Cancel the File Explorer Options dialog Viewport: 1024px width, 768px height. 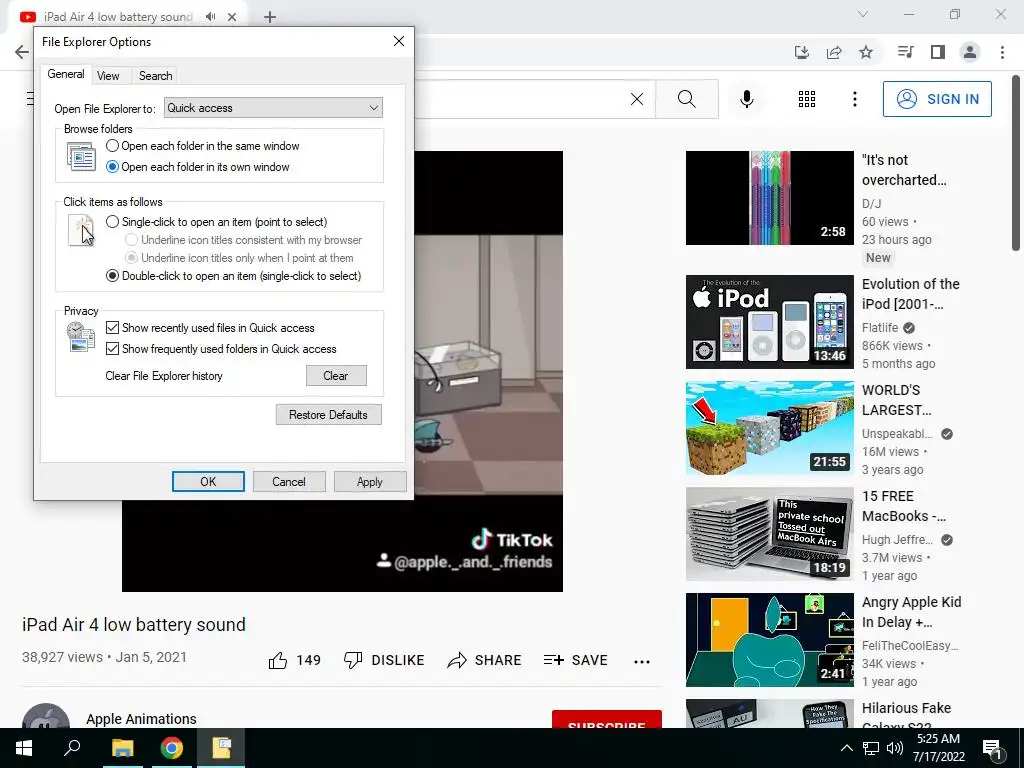pos(289,481)
